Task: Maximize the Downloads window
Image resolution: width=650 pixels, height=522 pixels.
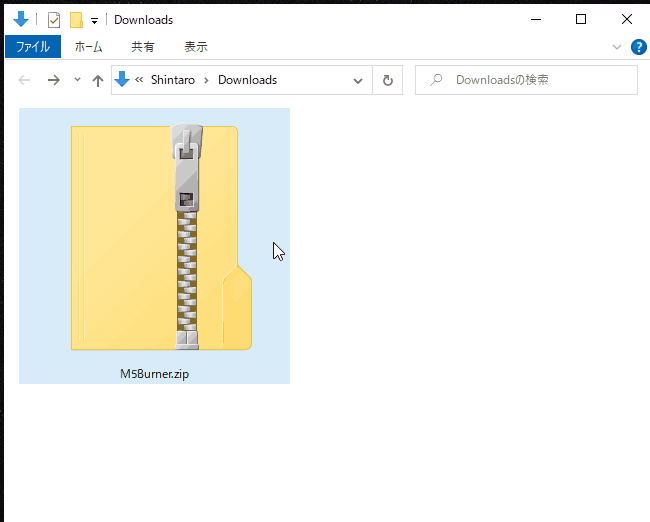Action: [581, 19]
